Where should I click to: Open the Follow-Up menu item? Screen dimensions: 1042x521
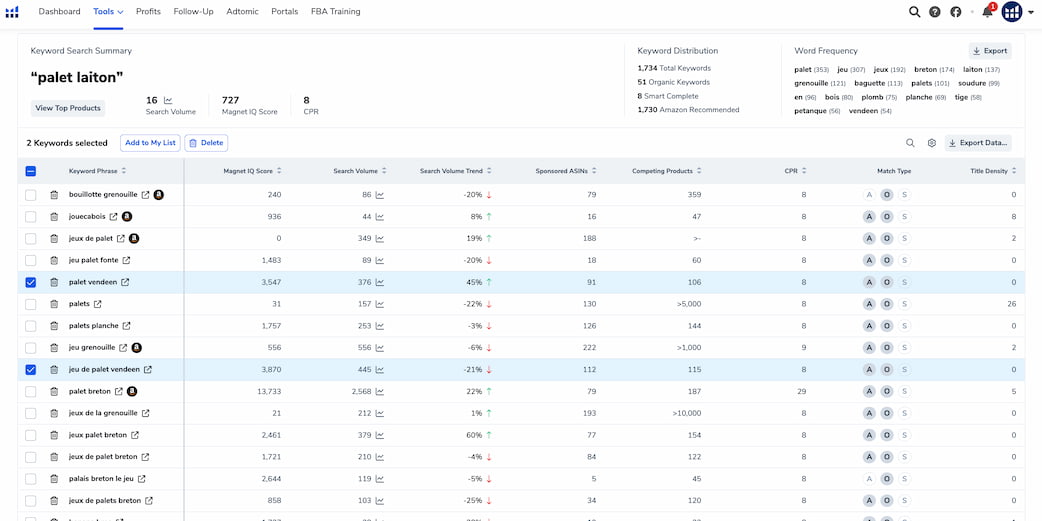click(193, 12)
